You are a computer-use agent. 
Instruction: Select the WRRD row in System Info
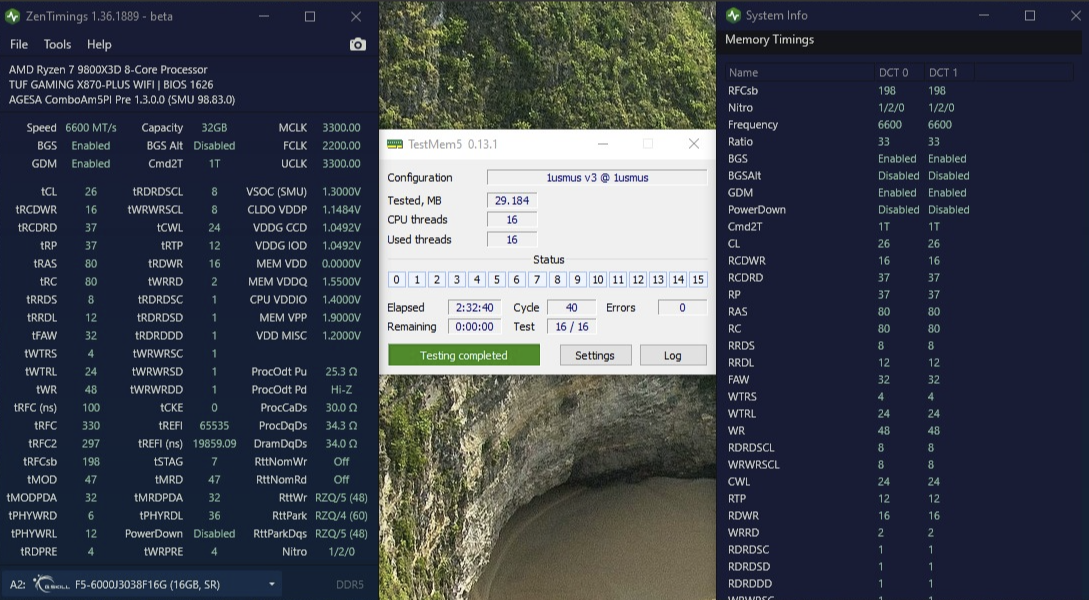point(900,533)
